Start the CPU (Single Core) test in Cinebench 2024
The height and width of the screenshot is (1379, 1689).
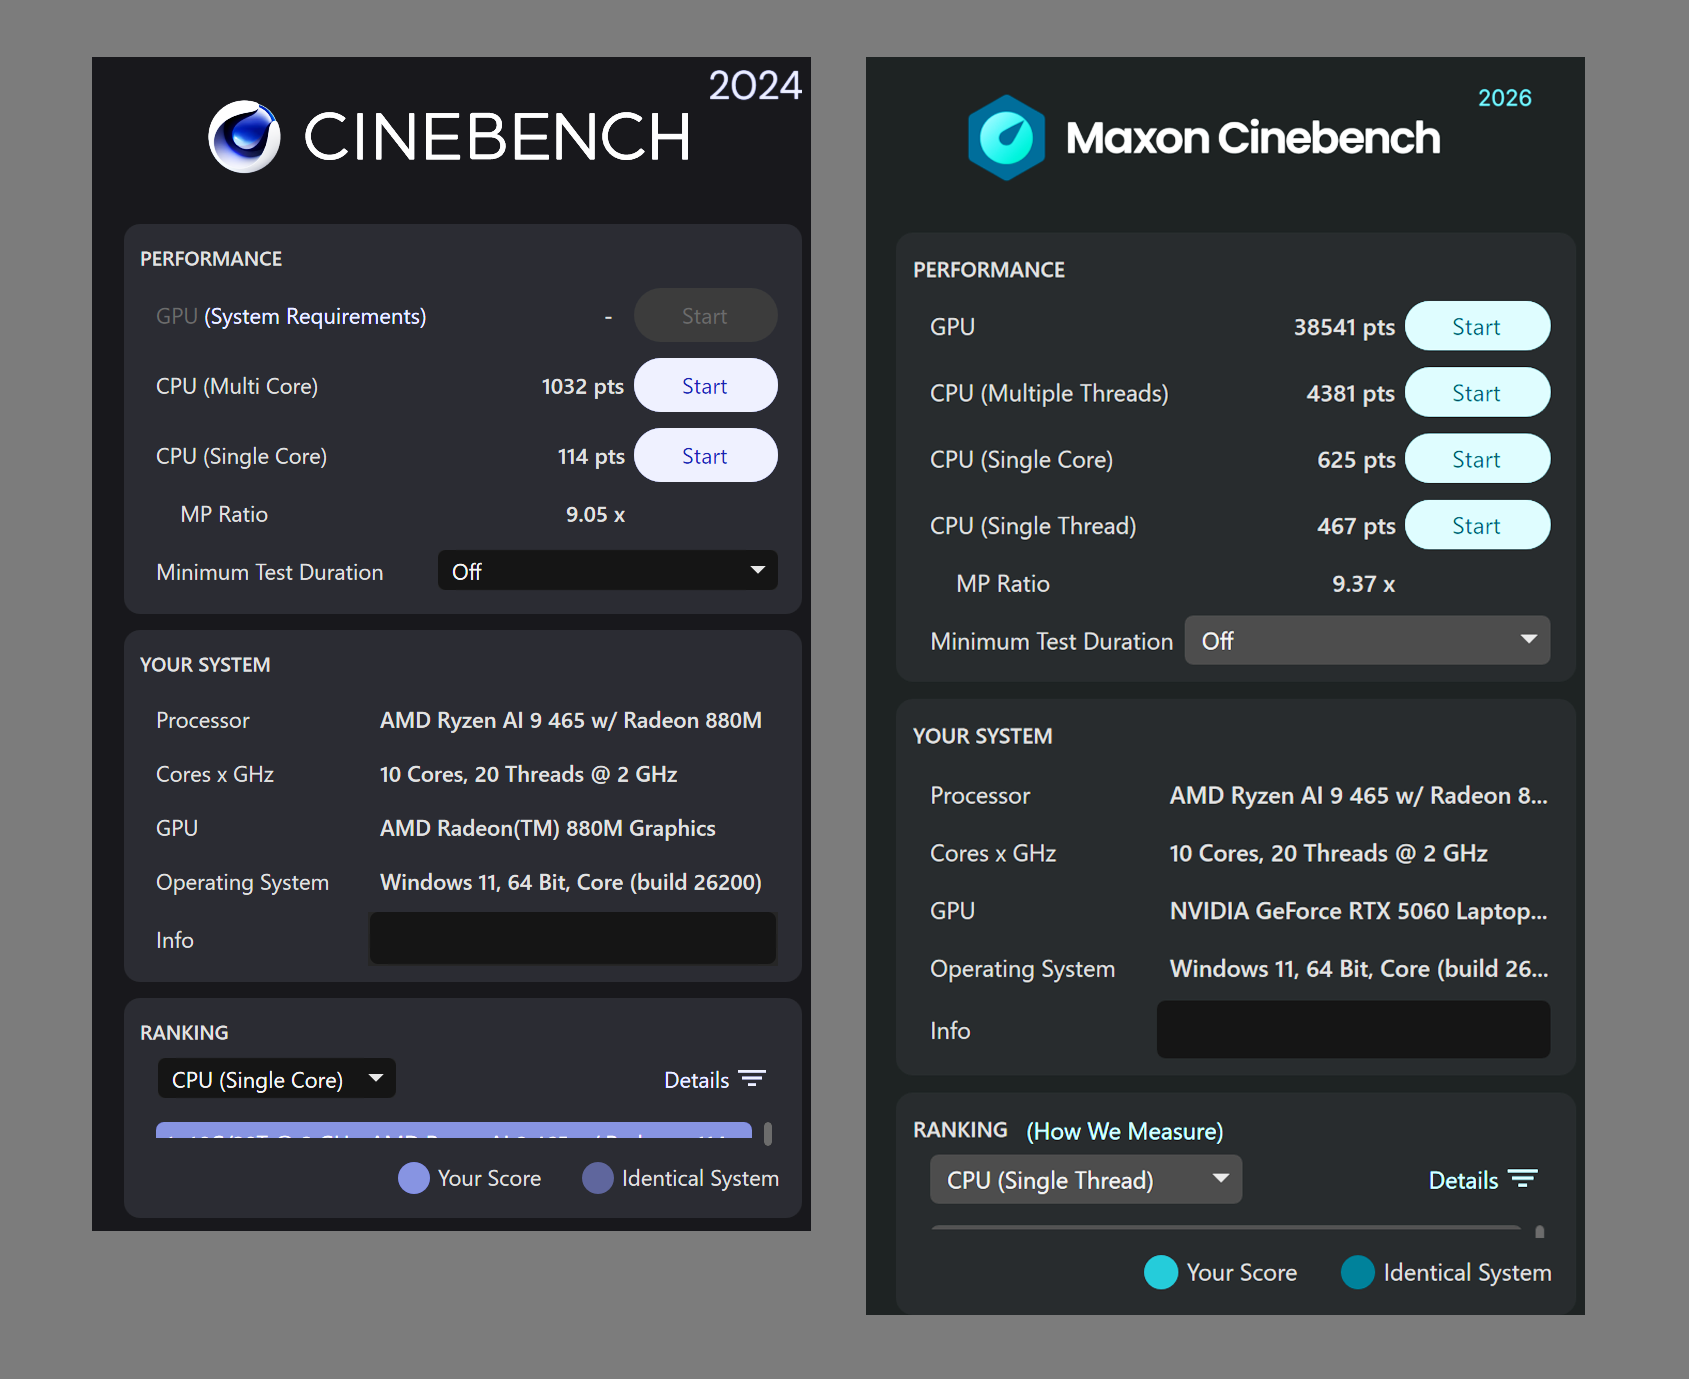tap(705, 456)
